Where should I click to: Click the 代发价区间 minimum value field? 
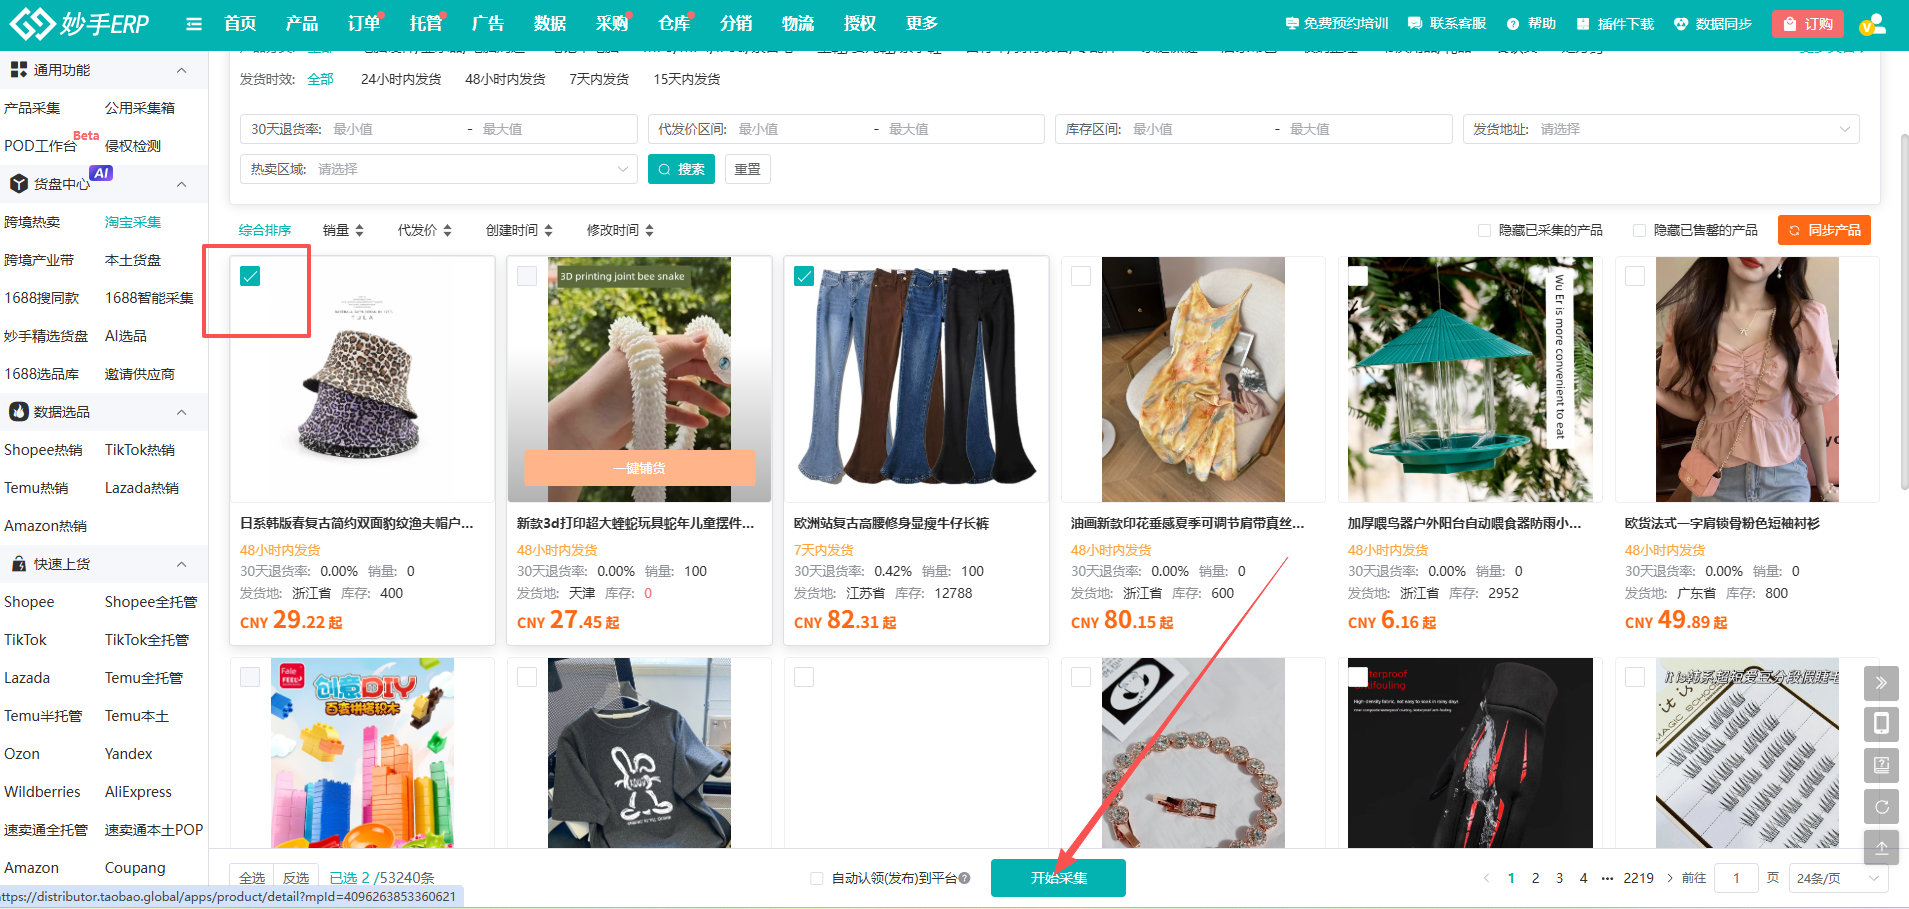point(800,129)
